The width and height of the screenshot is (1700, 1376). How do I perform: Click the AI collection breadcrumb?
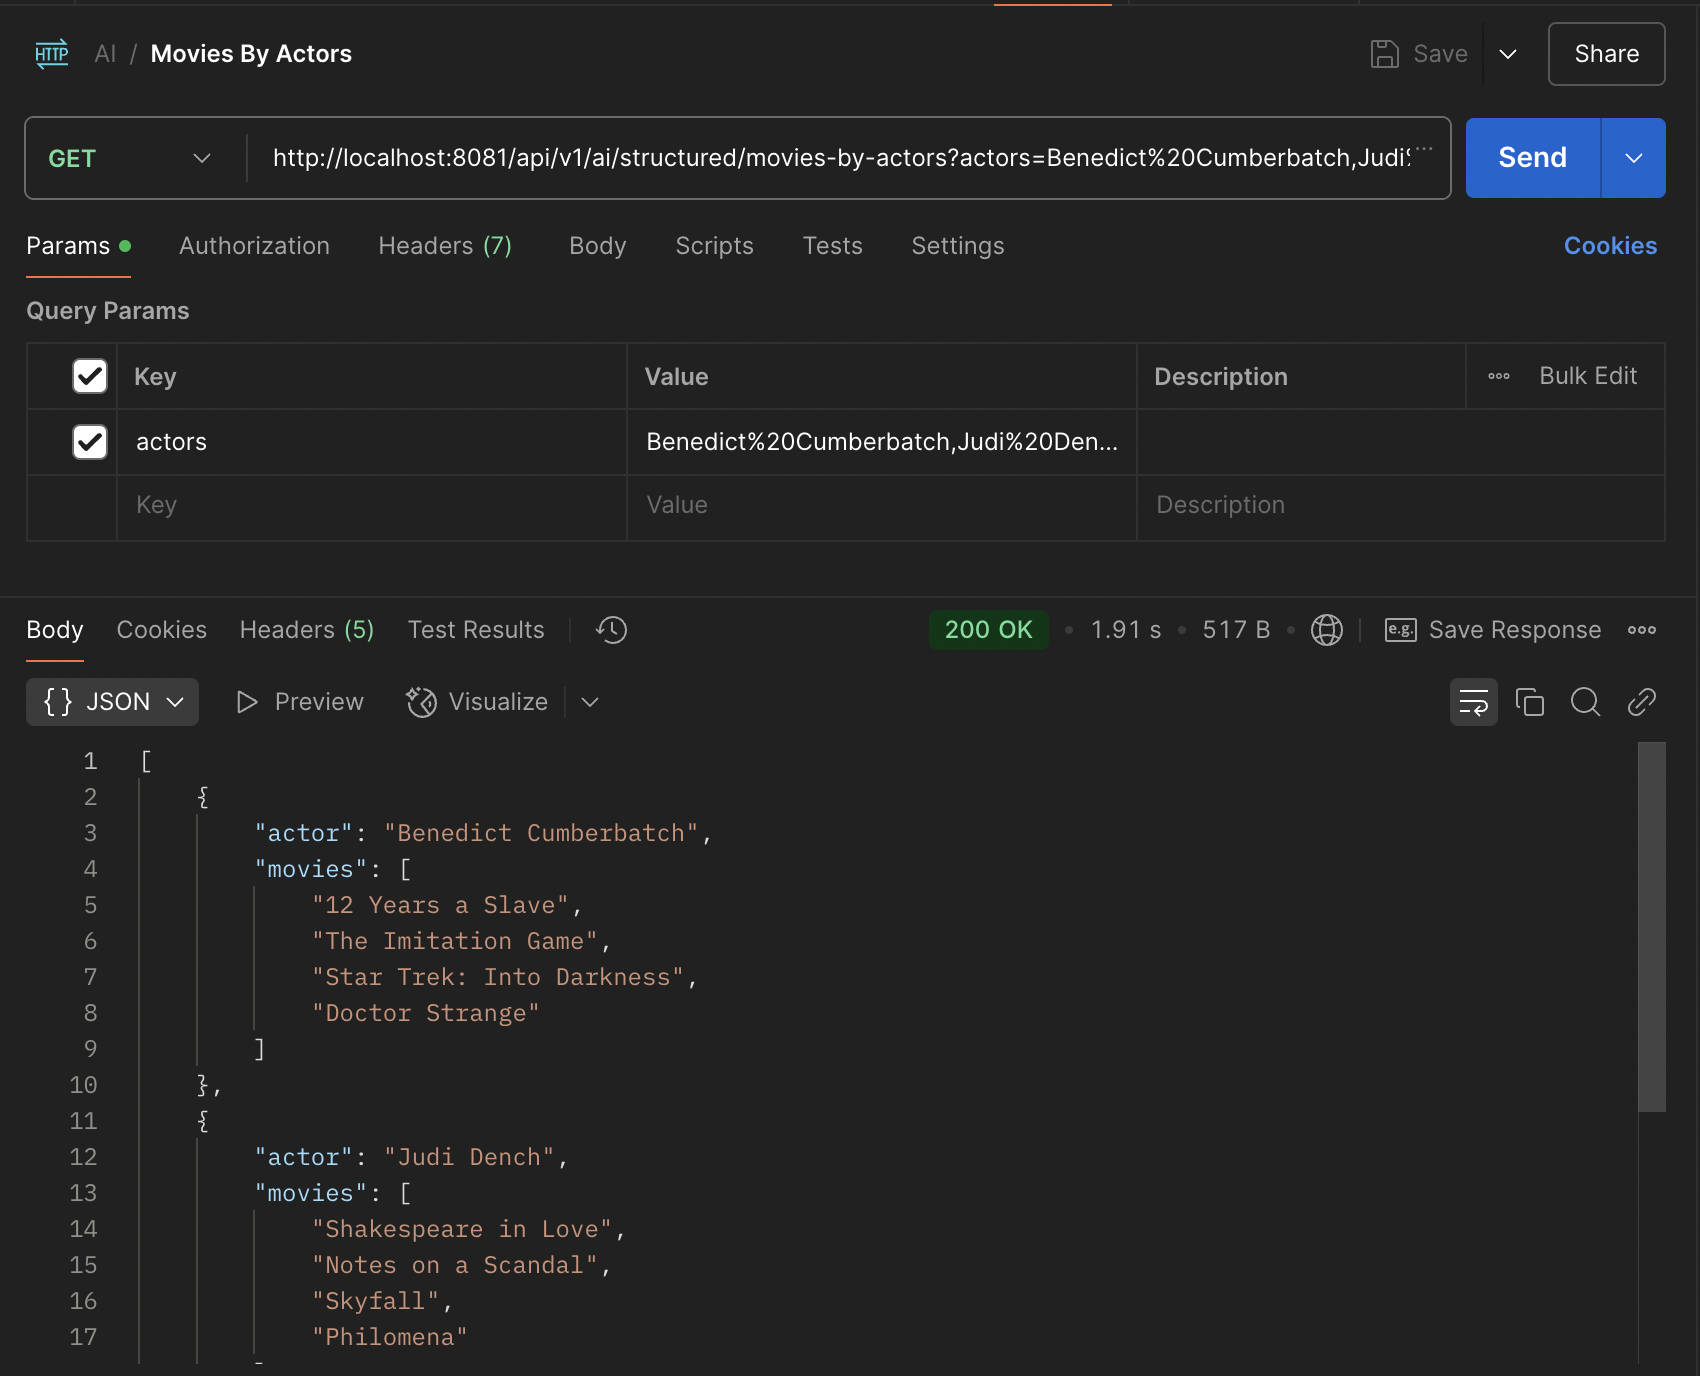(x=105, y=54)
